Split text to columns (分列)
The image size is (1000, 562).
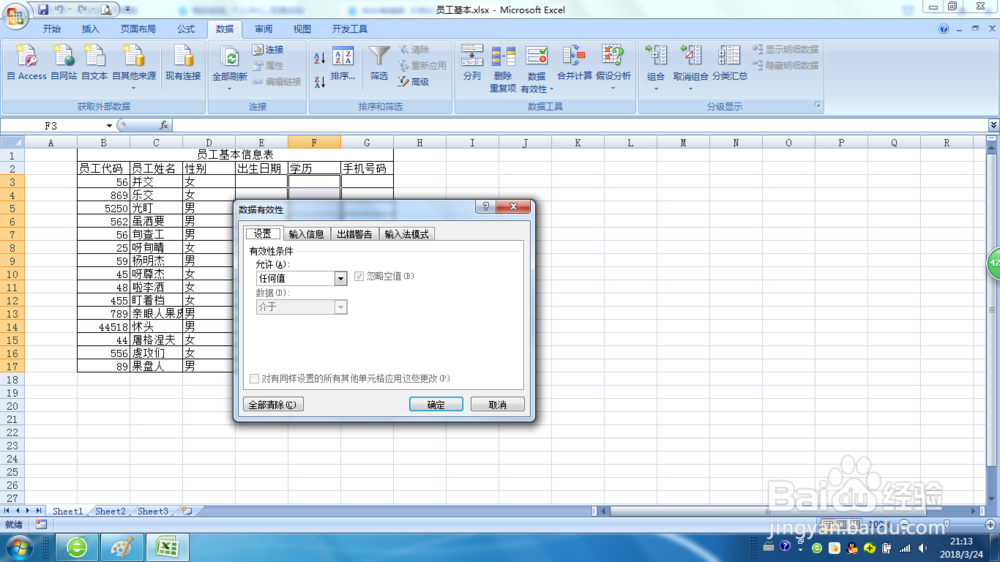(471, 63)
